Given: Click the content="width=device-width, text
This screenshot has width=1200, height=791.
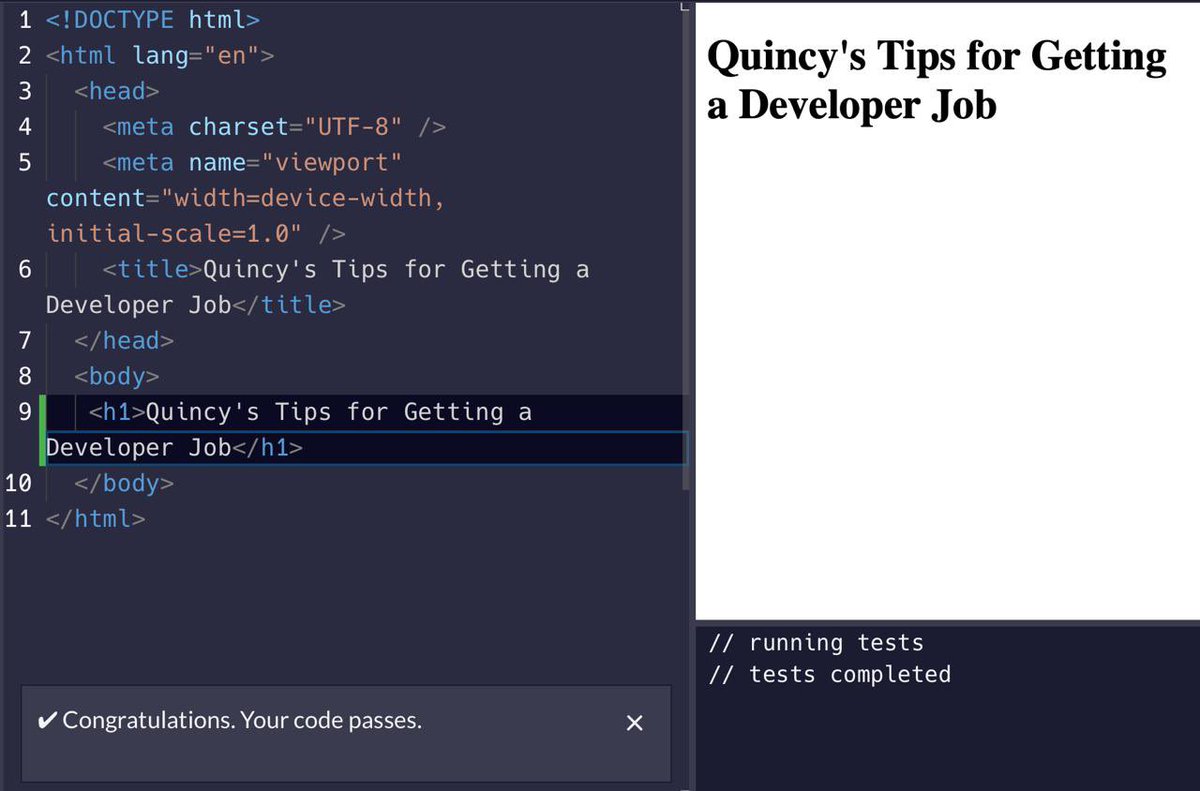Looking at the screenshot, I should (246, 198).
